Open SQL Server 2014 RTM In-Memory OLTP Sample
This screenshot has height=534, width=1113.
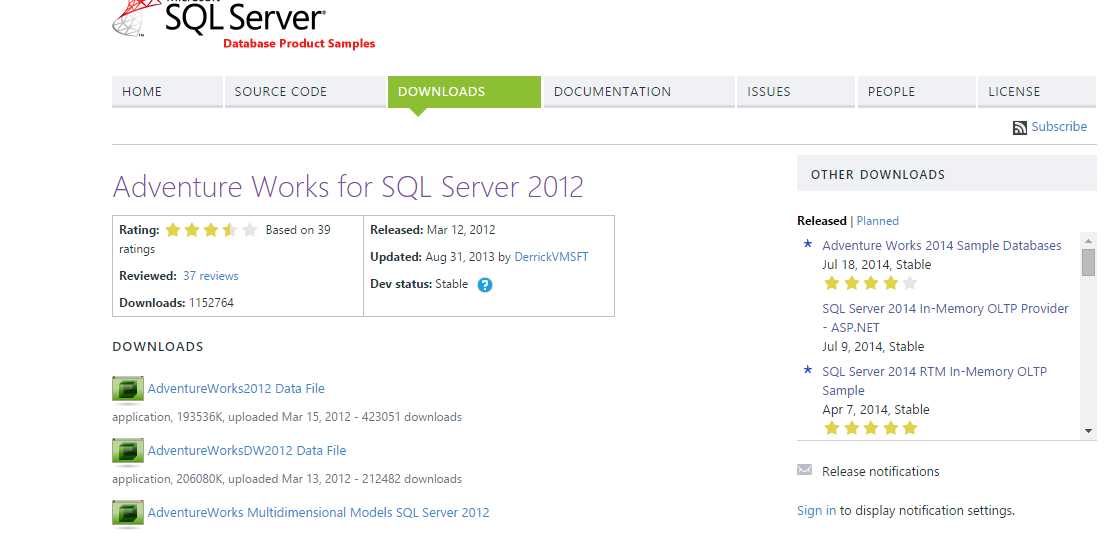[x=934, y=381]
